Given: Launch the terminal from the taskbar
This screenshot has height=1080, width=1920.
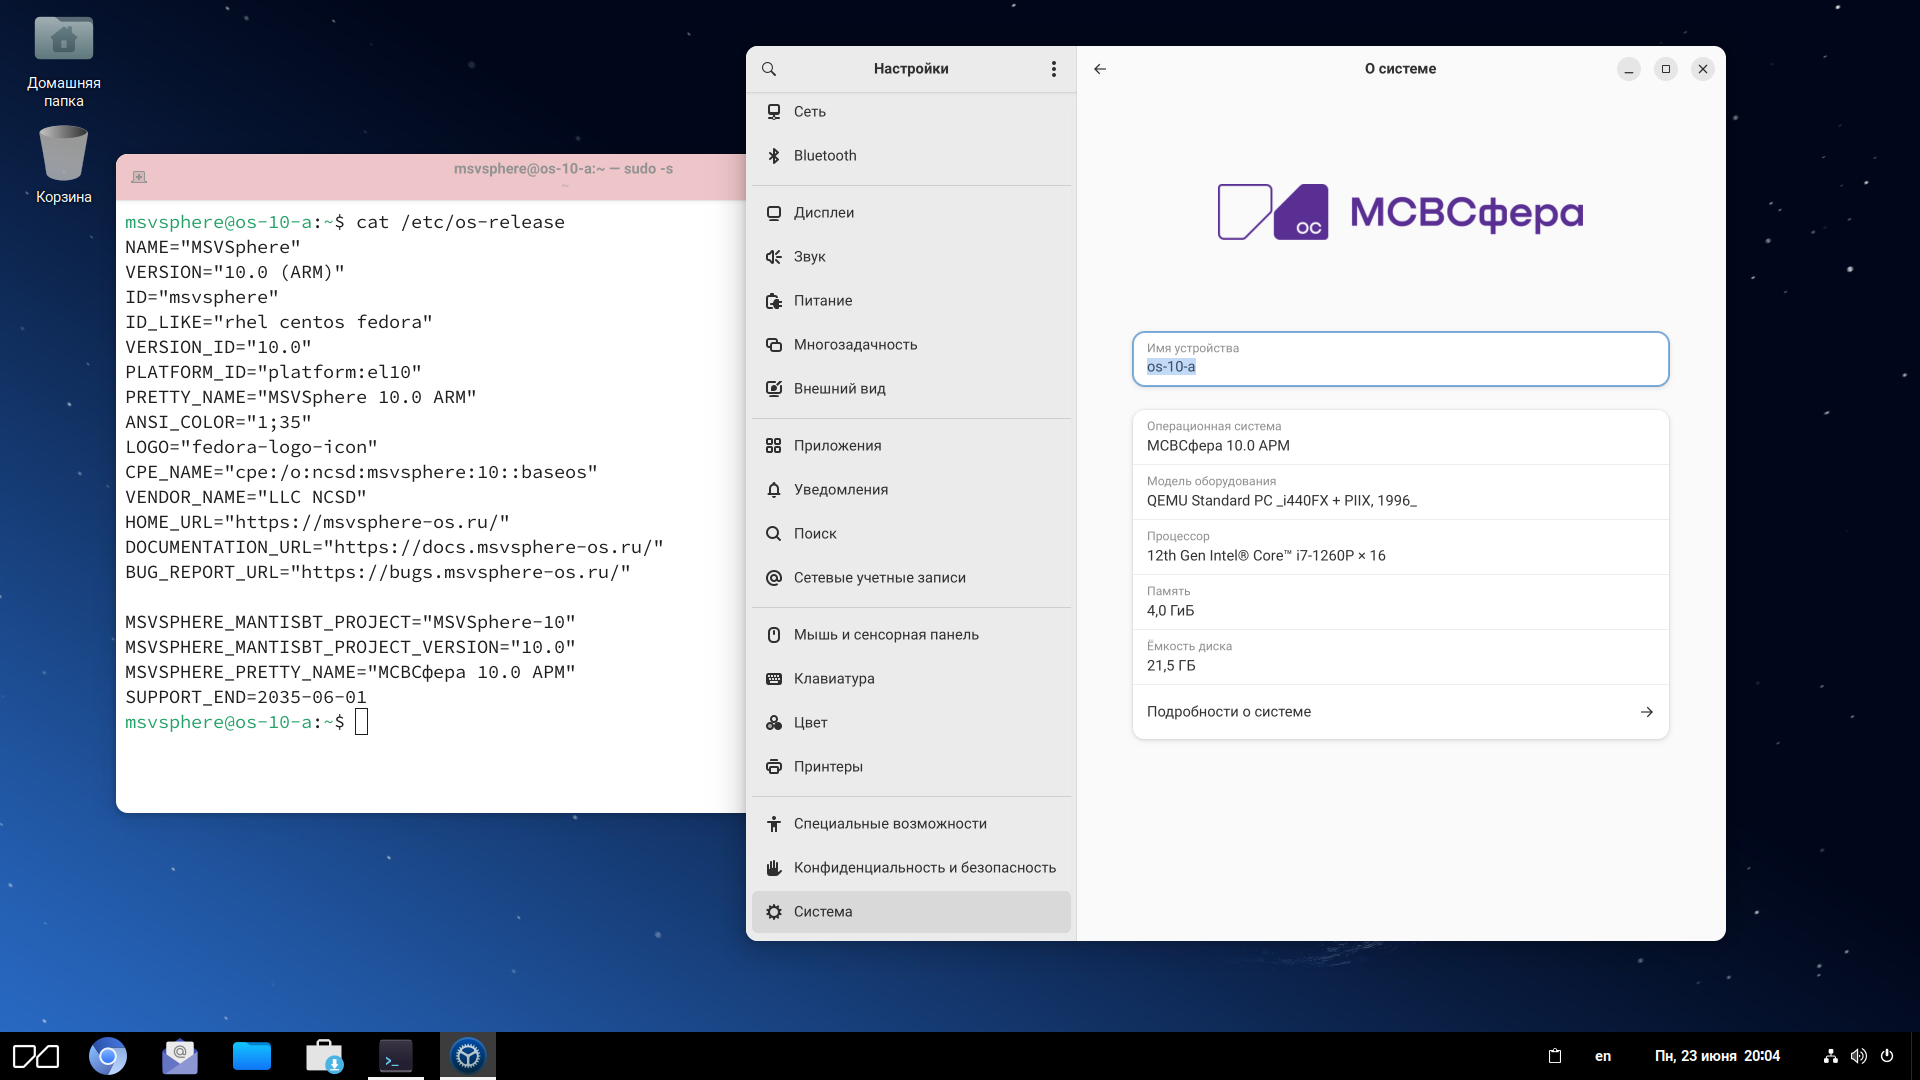Looking at the screenshot, I should pos(396,1056).
